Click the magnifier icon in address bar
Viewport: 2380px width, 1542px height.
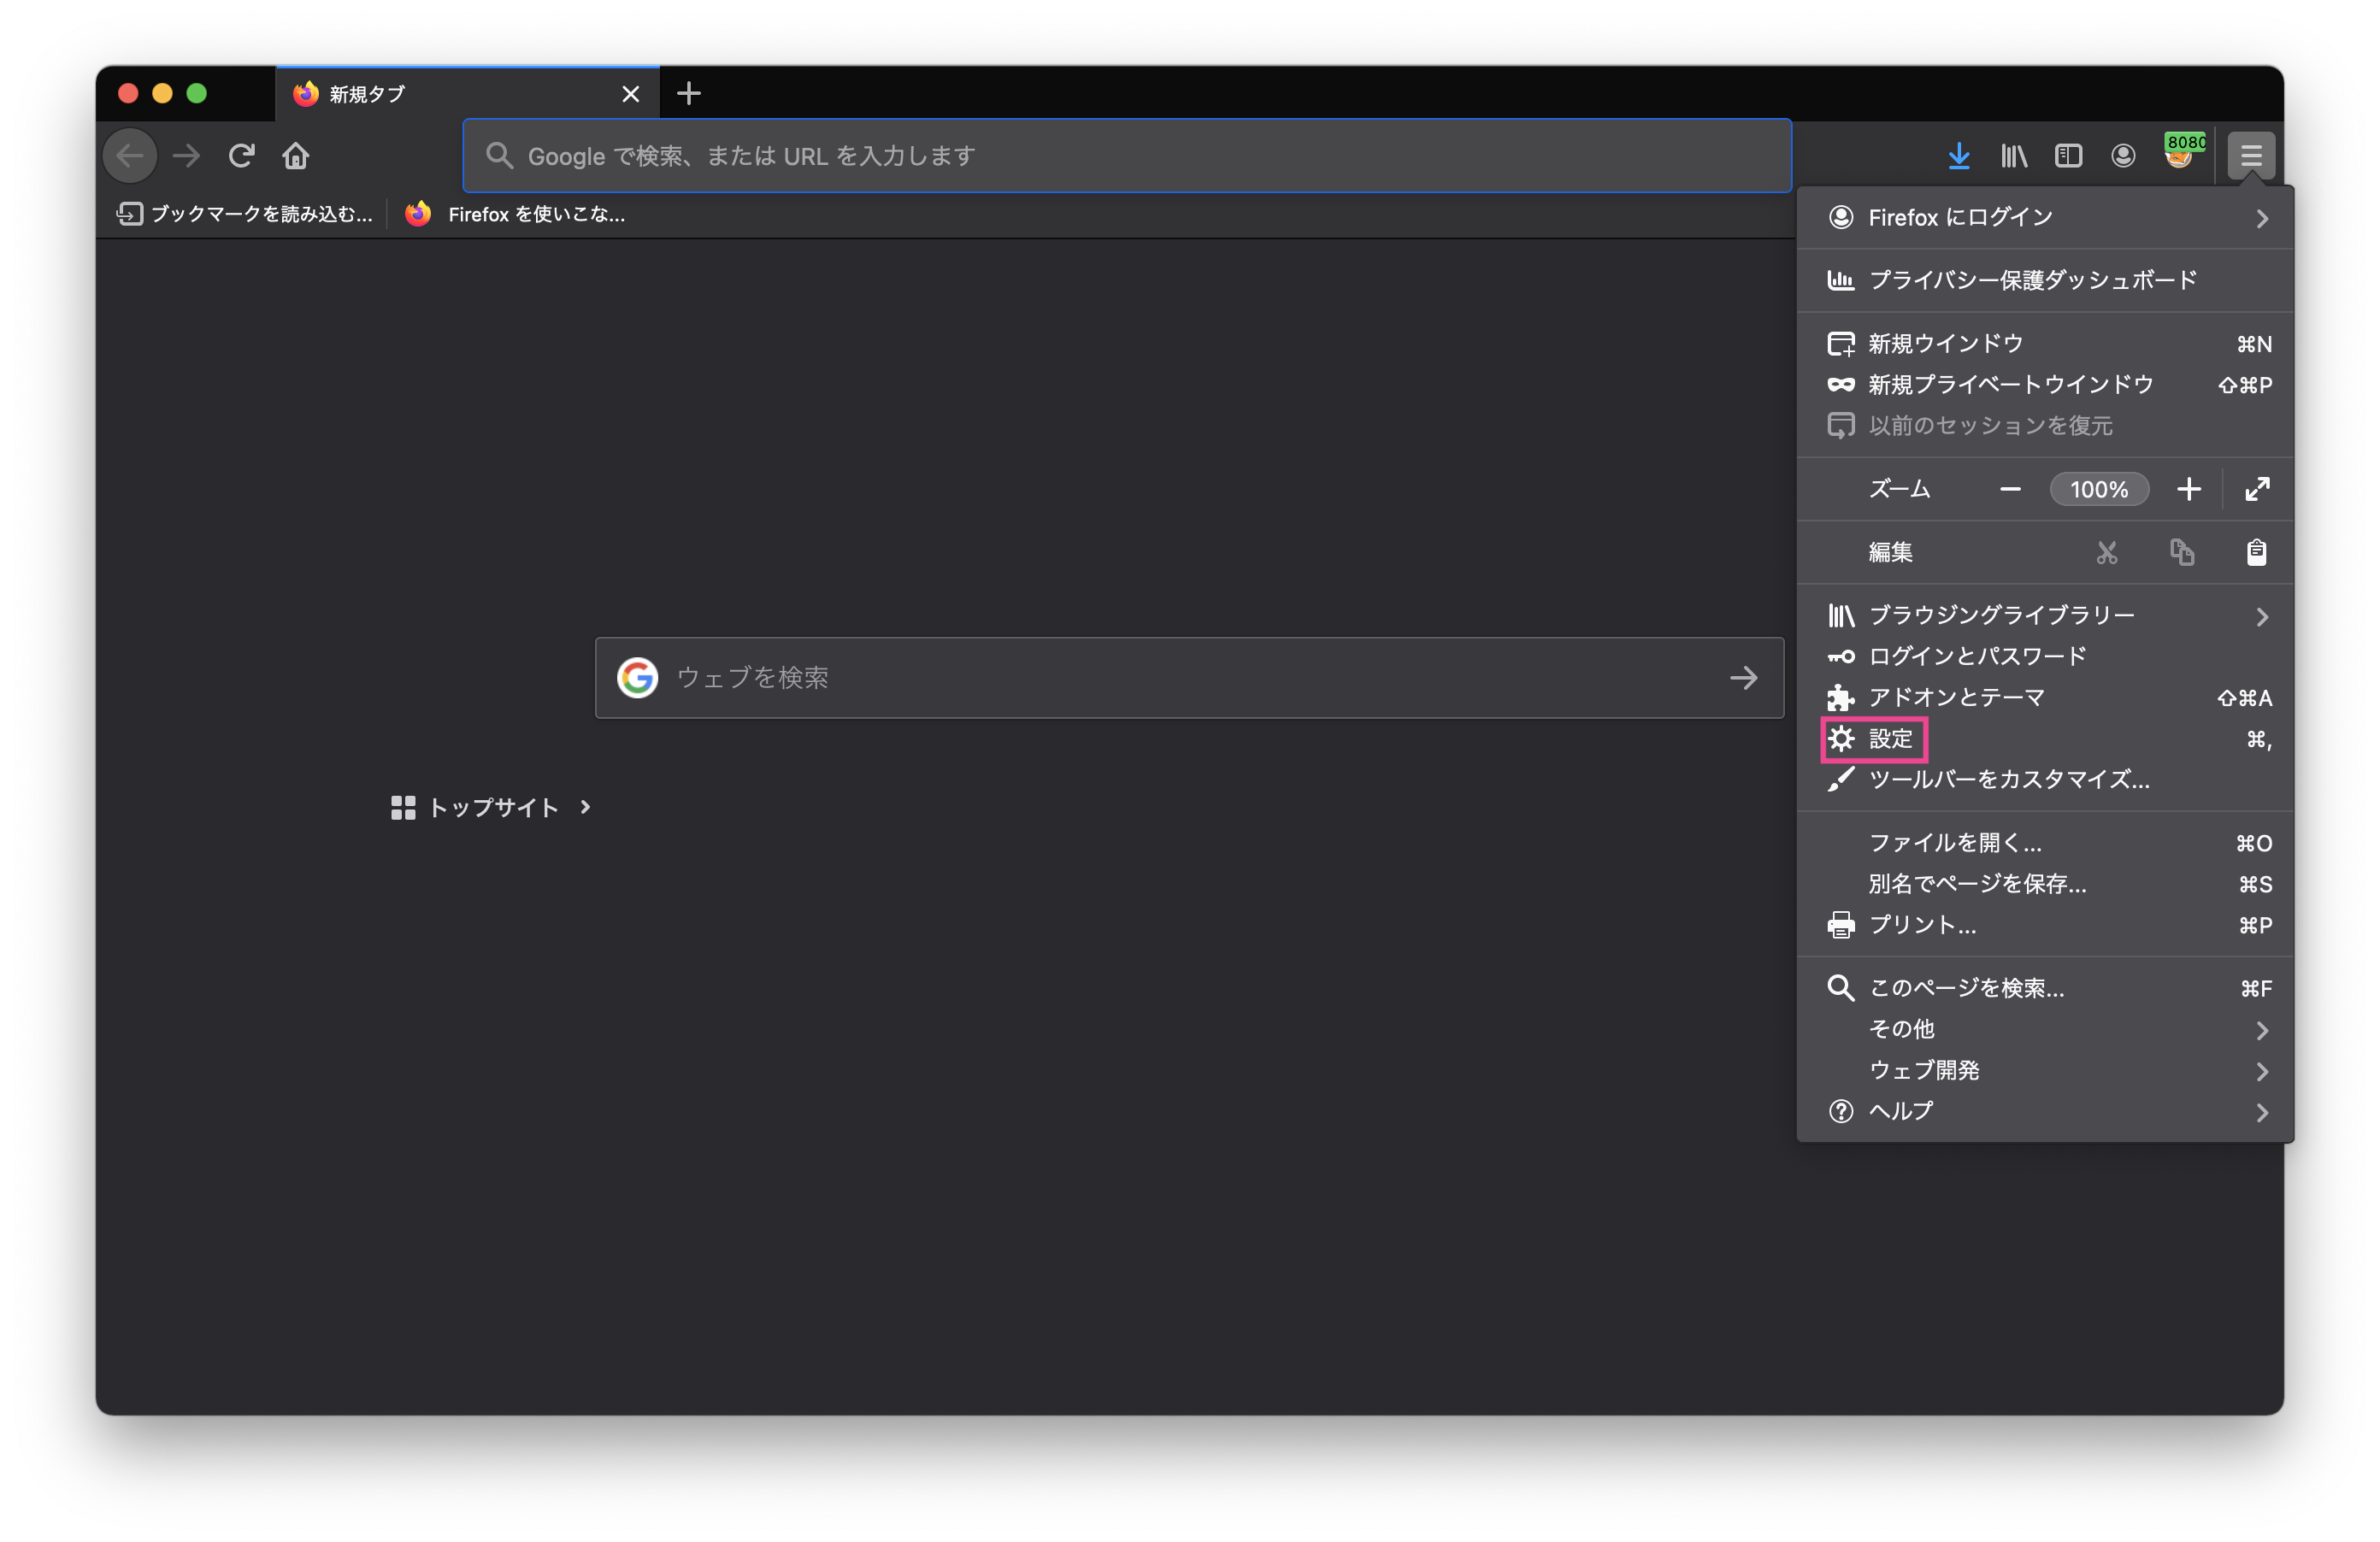click(x=499, y=156)
